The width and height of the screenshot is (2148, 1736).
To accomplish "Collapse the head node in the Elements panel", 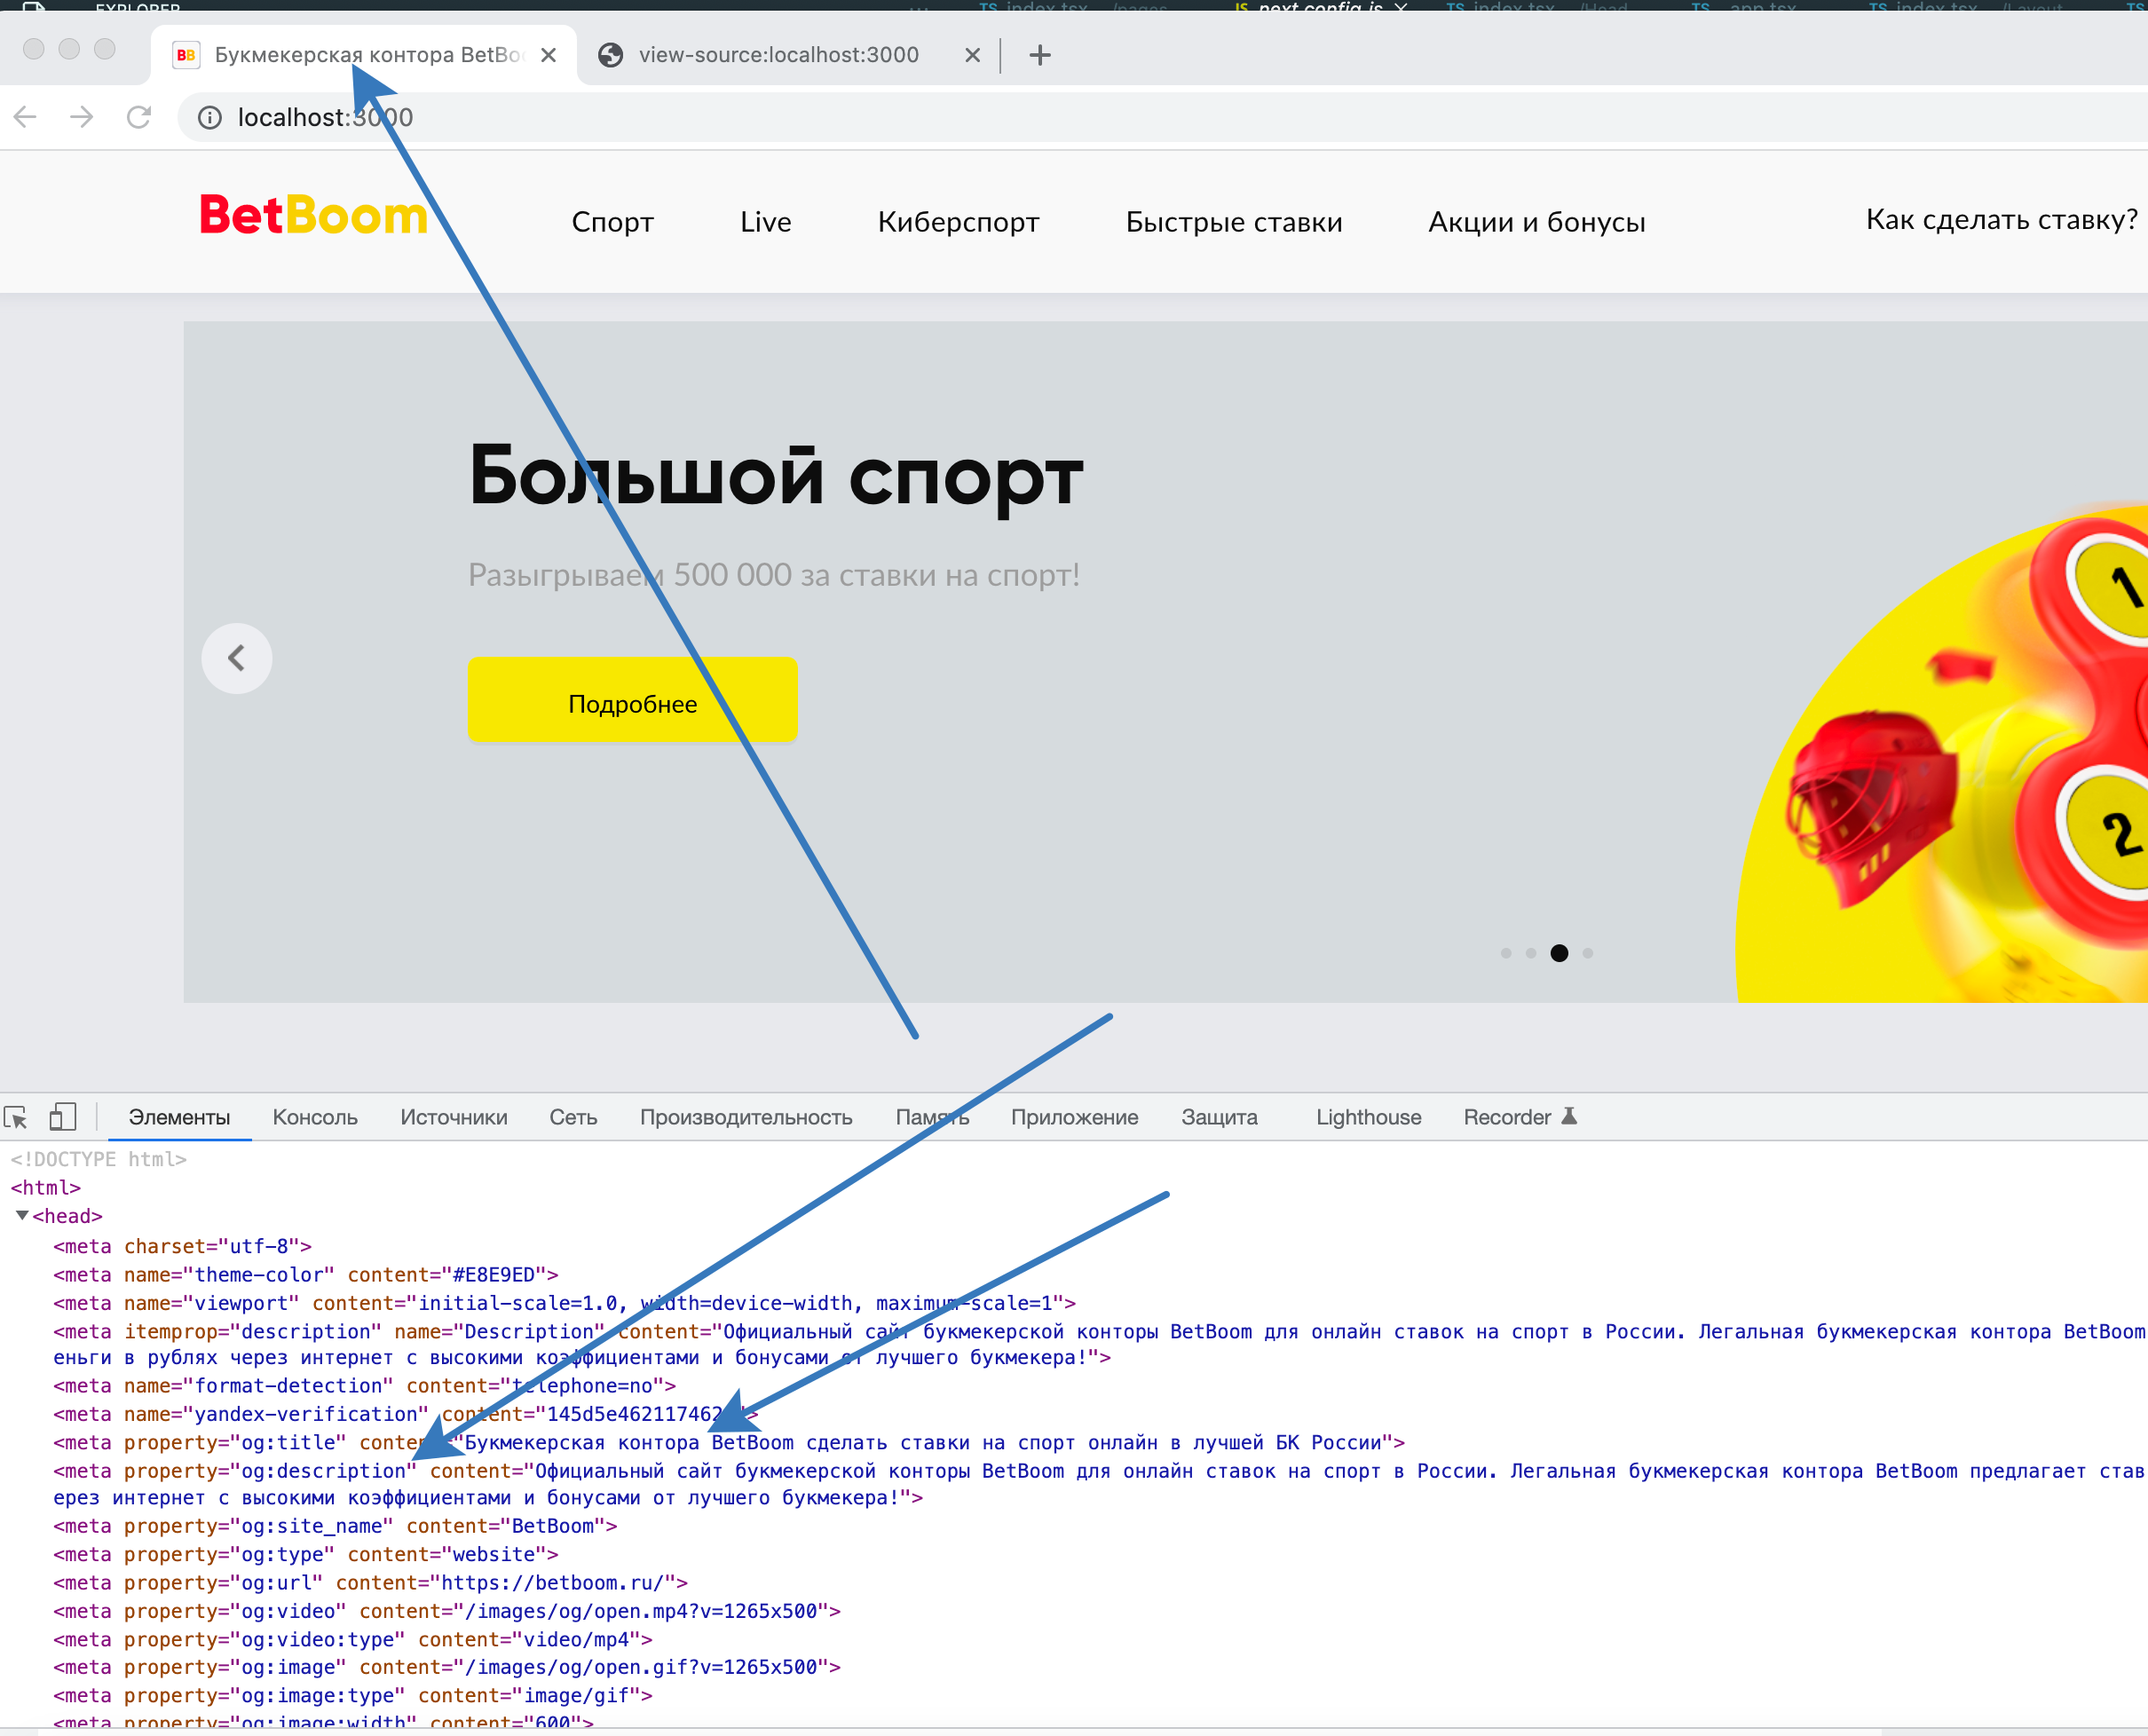I will click(22, 1216).
